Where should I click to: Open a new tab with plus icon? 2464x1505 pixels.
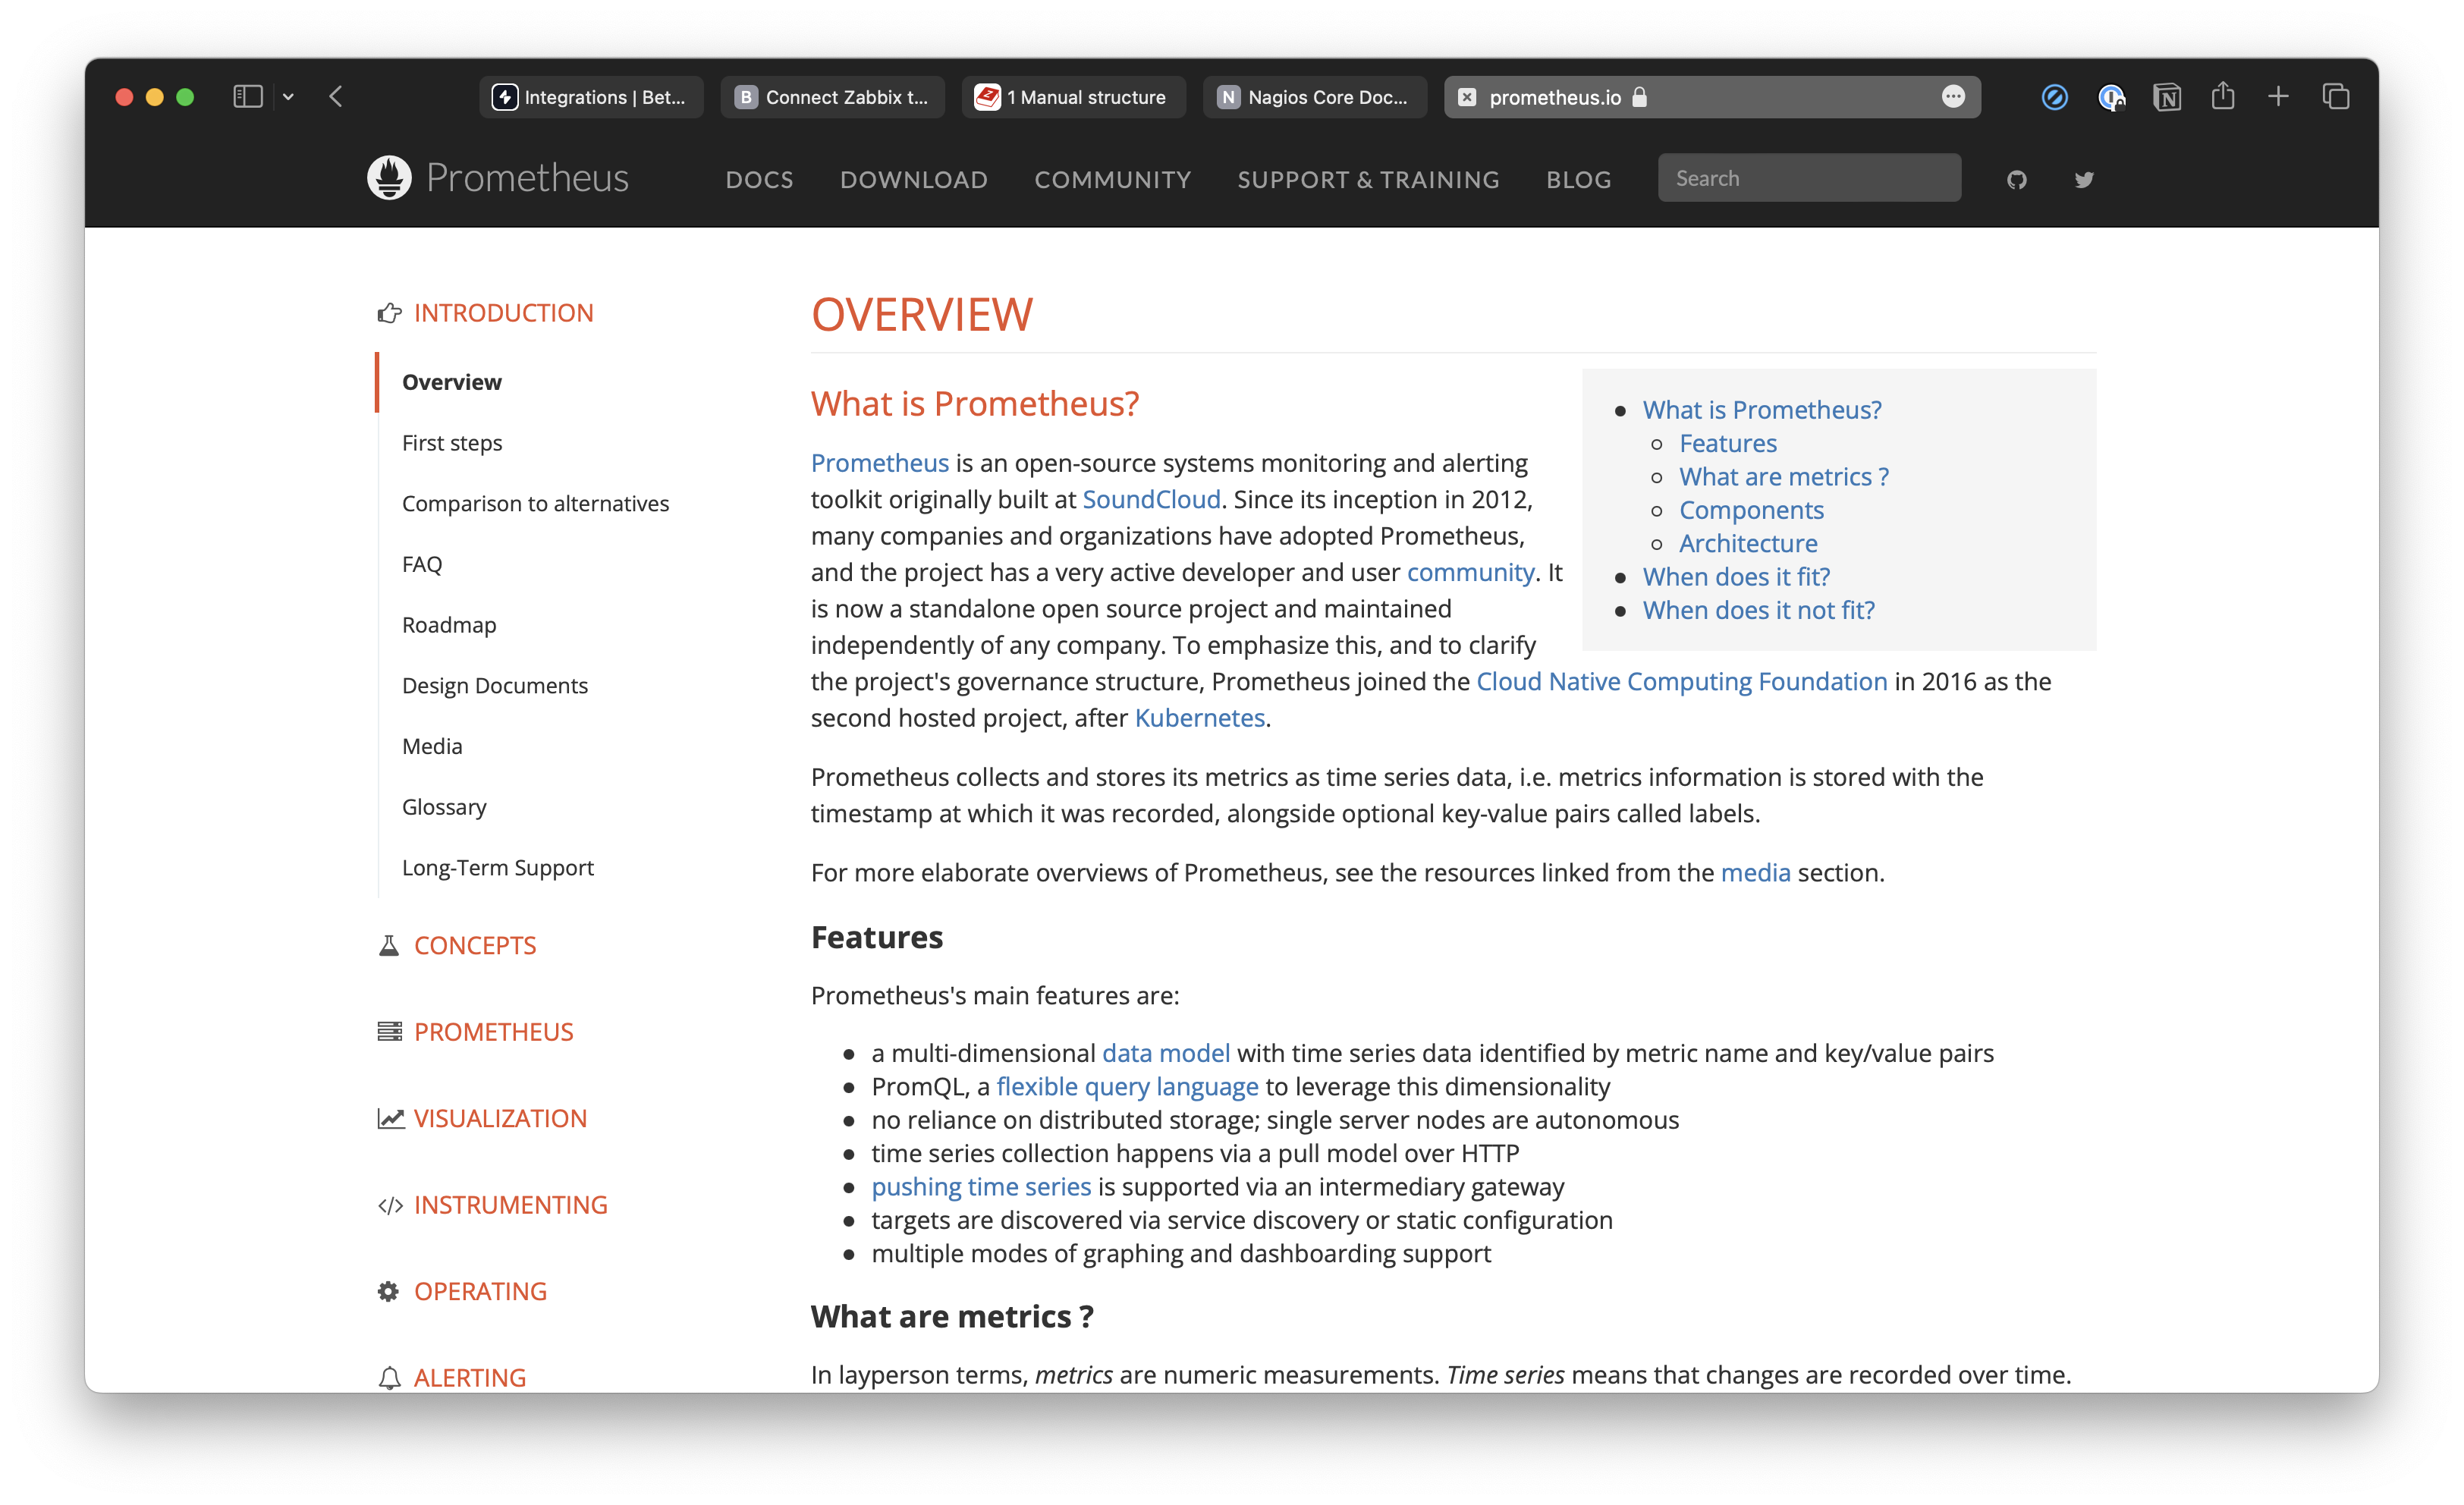2278,97
